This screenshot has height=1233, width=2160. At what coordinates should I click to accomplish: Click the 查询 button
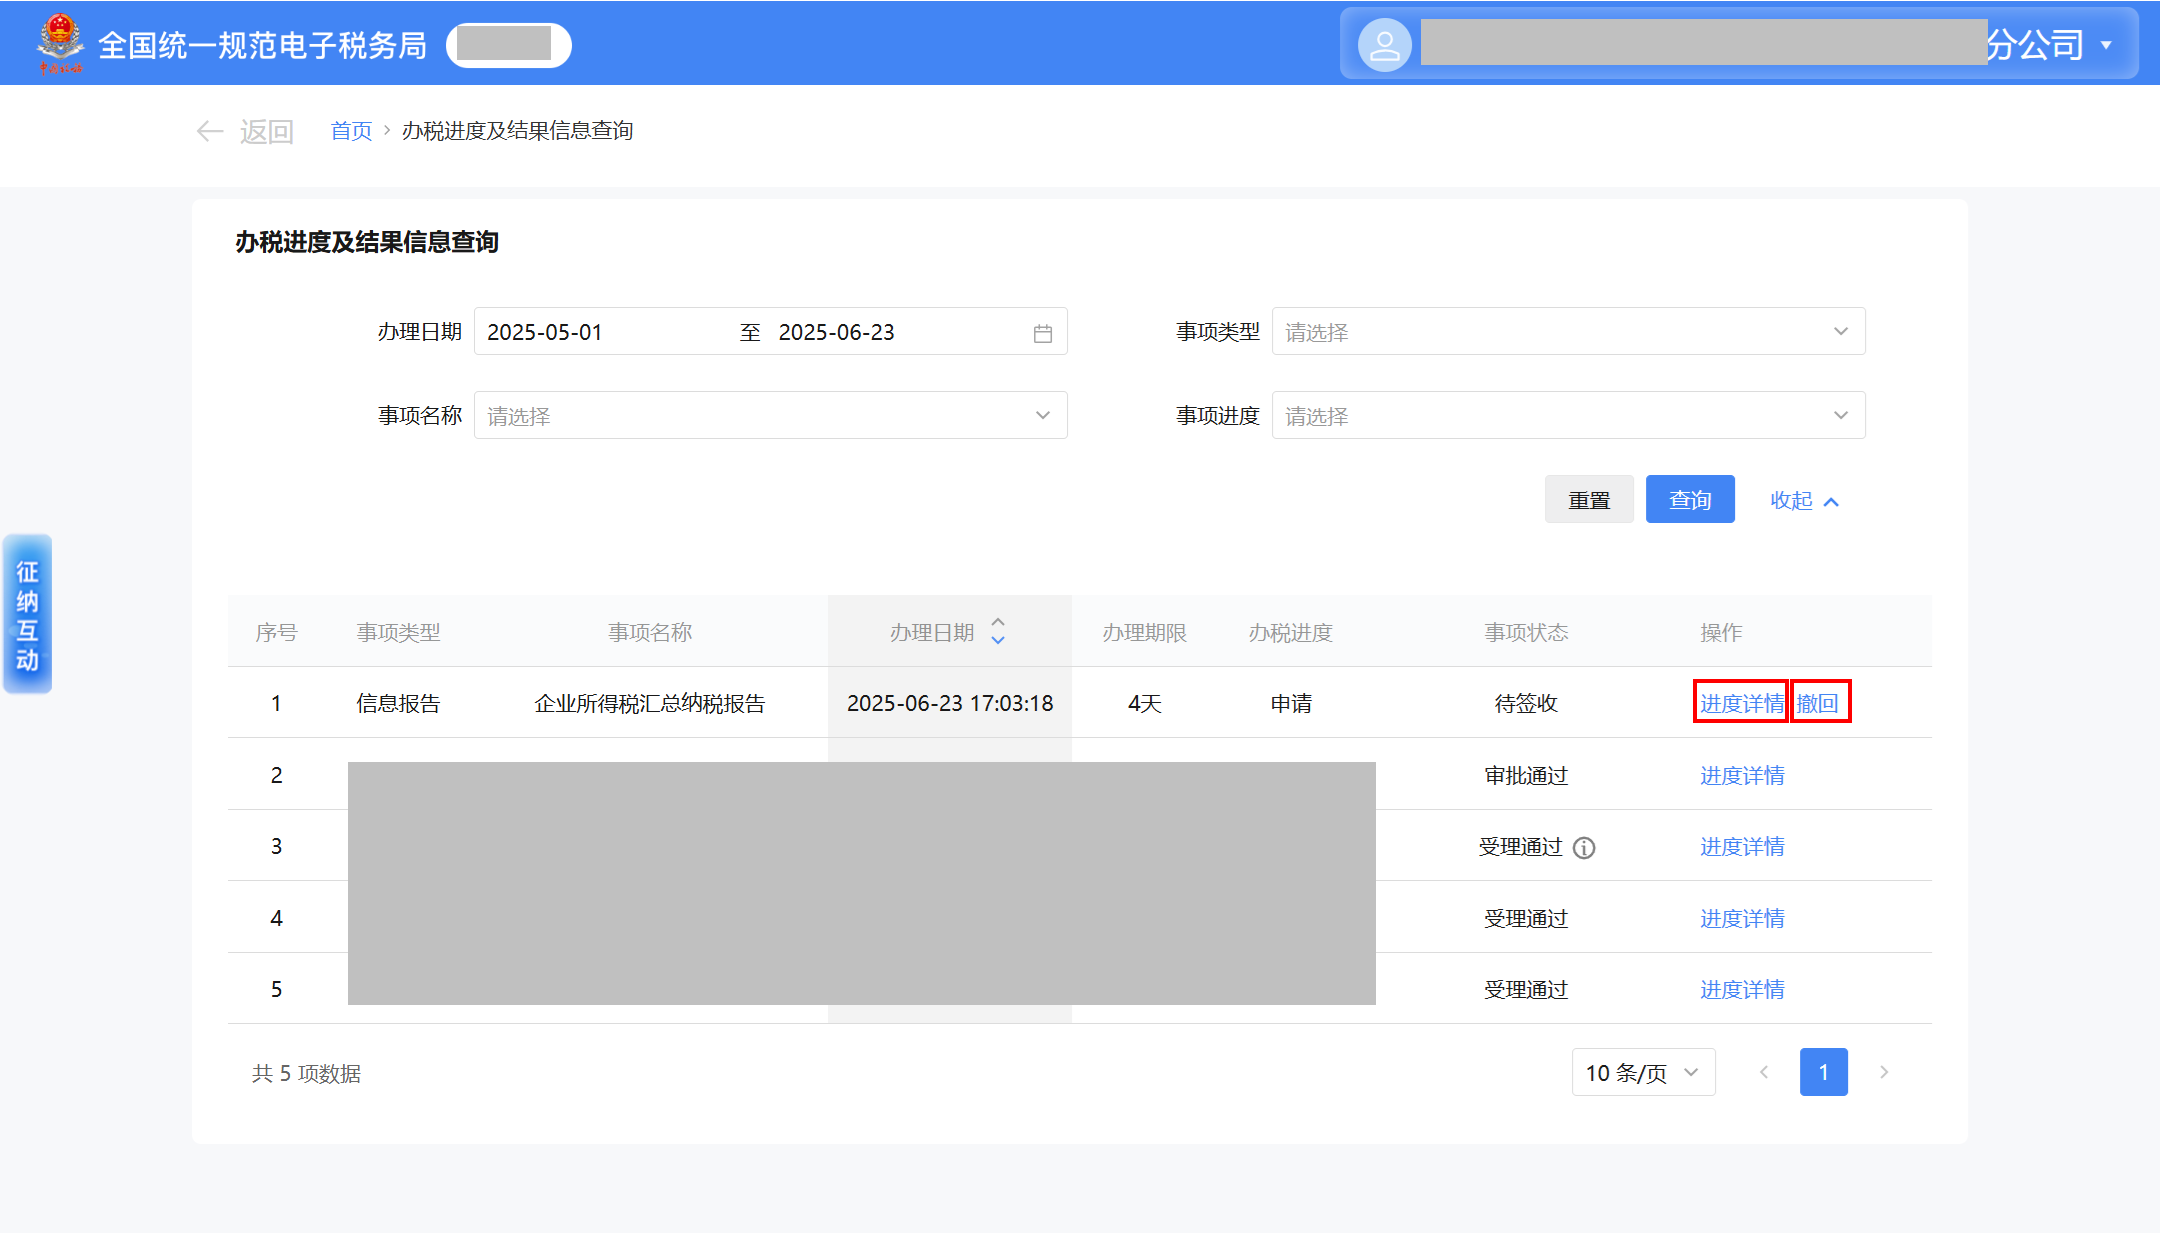1689,500
